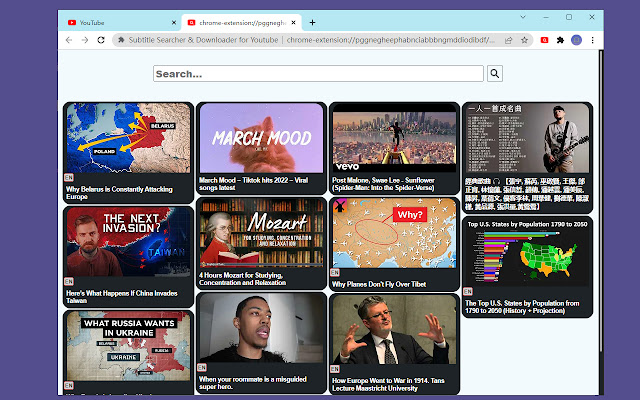Open the Extensions puzzle icon
Viewport: 640px width, 400px height.
tap(560, 40)
